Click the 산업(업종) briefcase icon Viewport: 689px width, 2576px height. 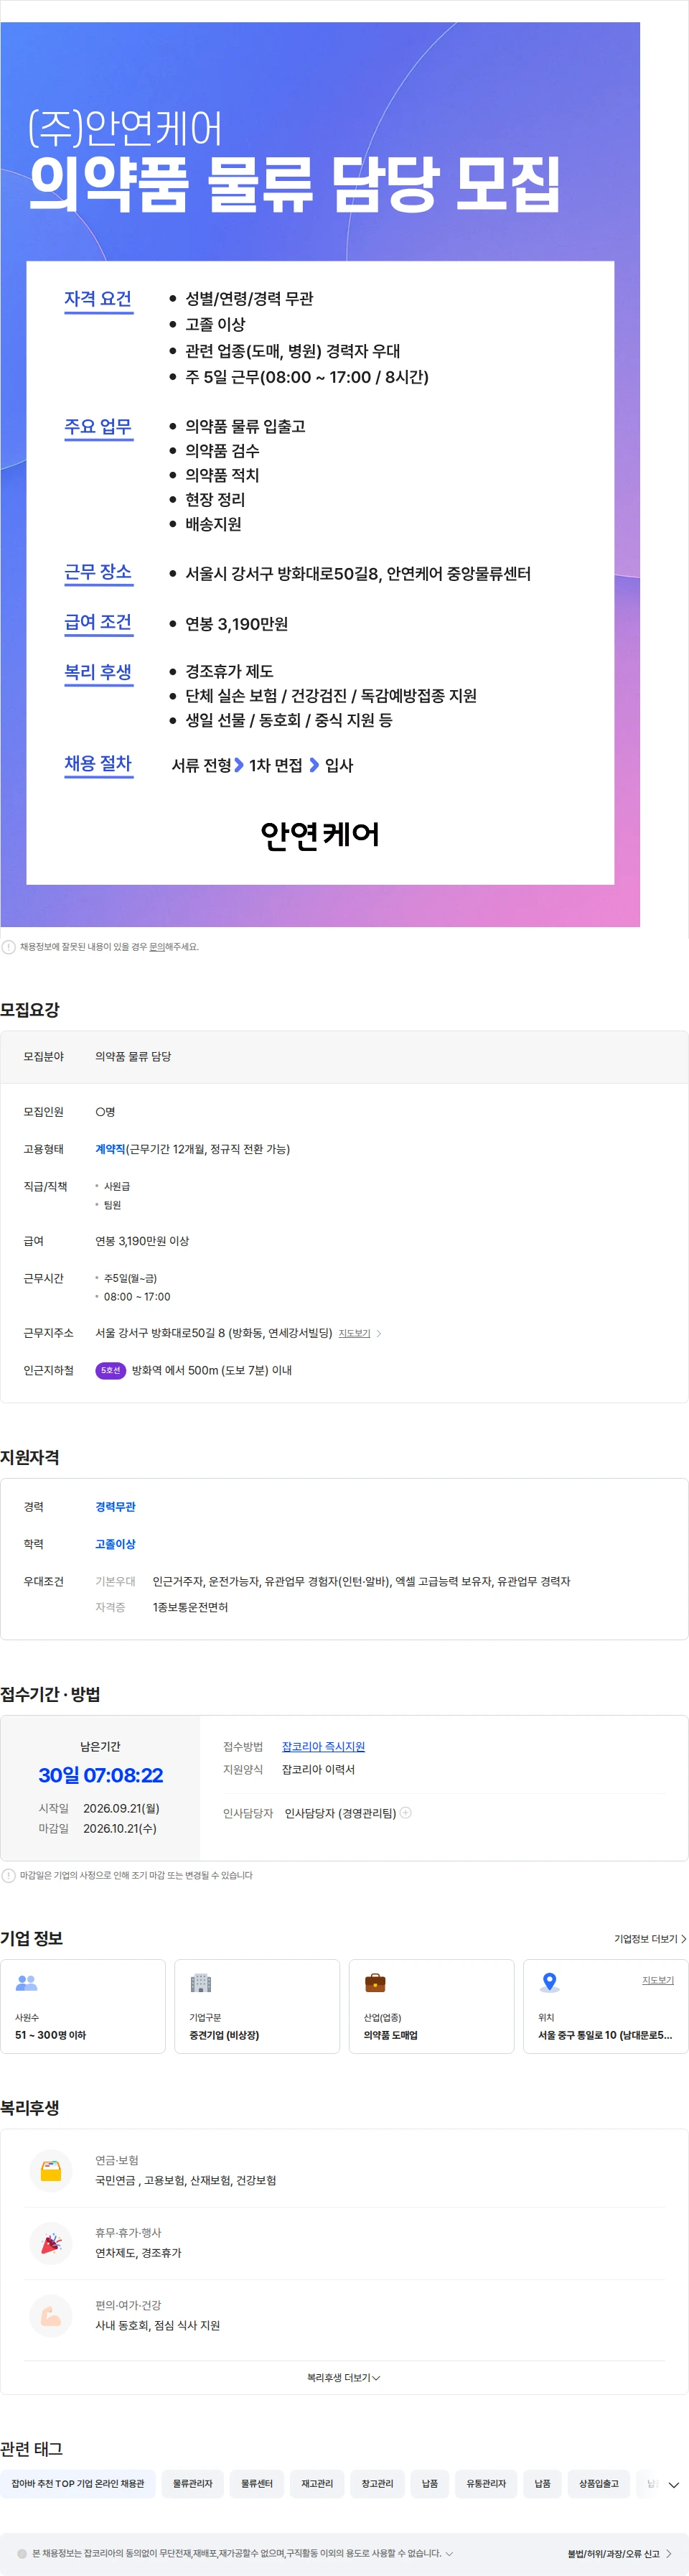tap(375, 1982)
